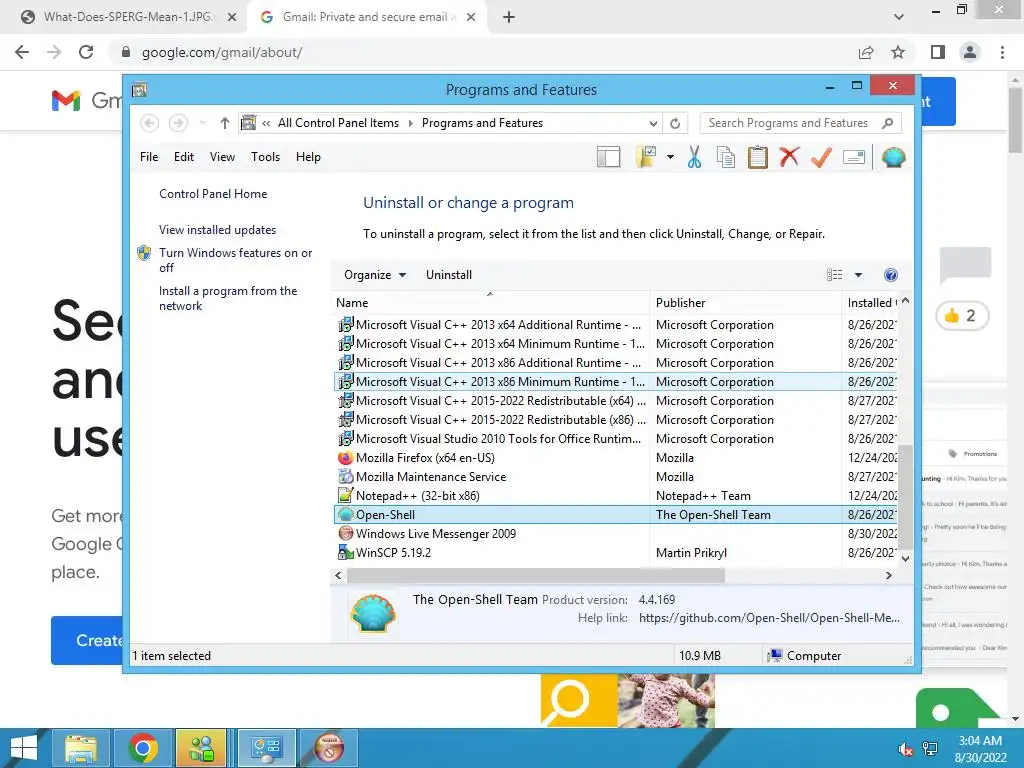Expand the view options dropdown arrow
The image size is (1024, 768).
point(858,275)
